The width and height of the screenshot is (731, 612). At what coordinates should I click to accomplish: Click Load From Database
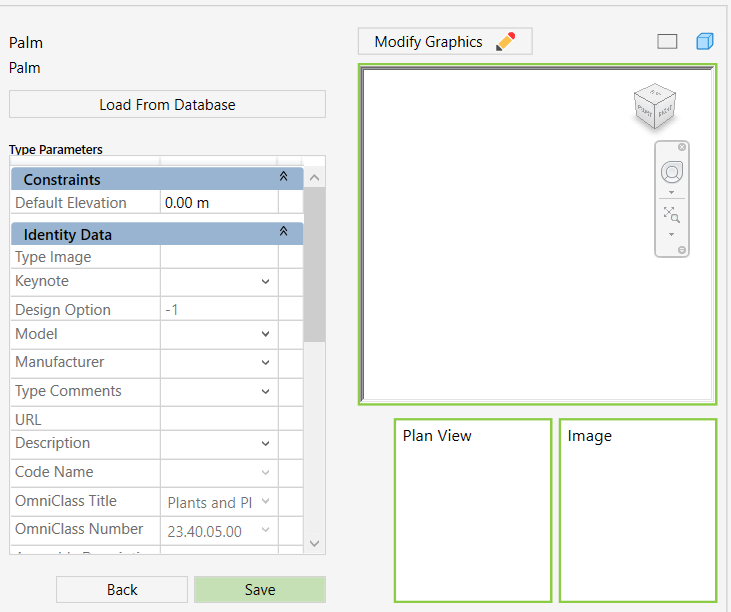[167, 104]
